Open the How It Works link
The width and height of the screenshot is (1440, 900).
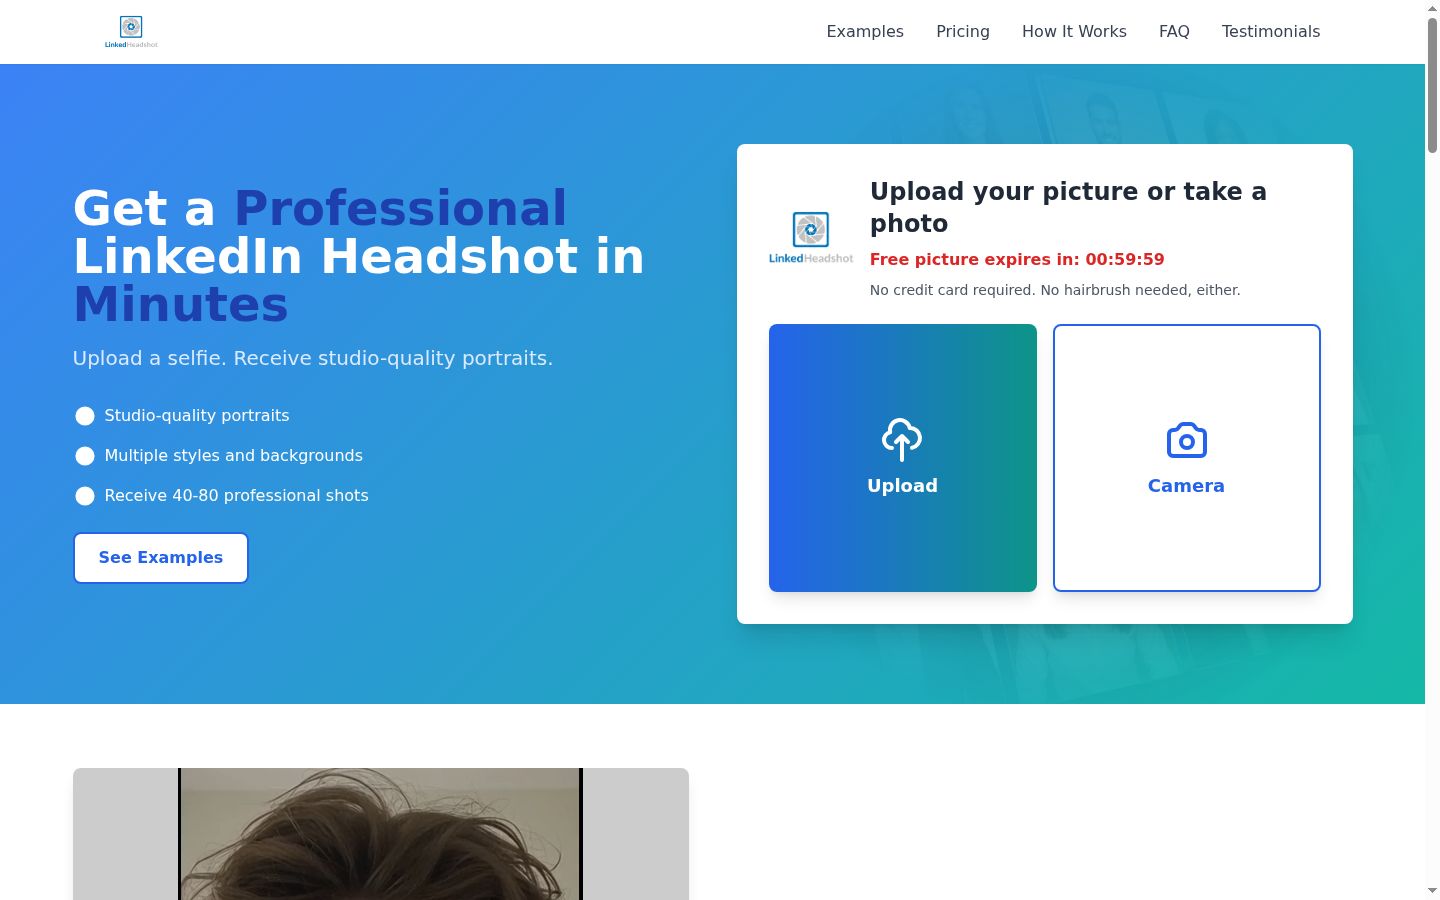pyautogui.click(x=1074, y=31)
